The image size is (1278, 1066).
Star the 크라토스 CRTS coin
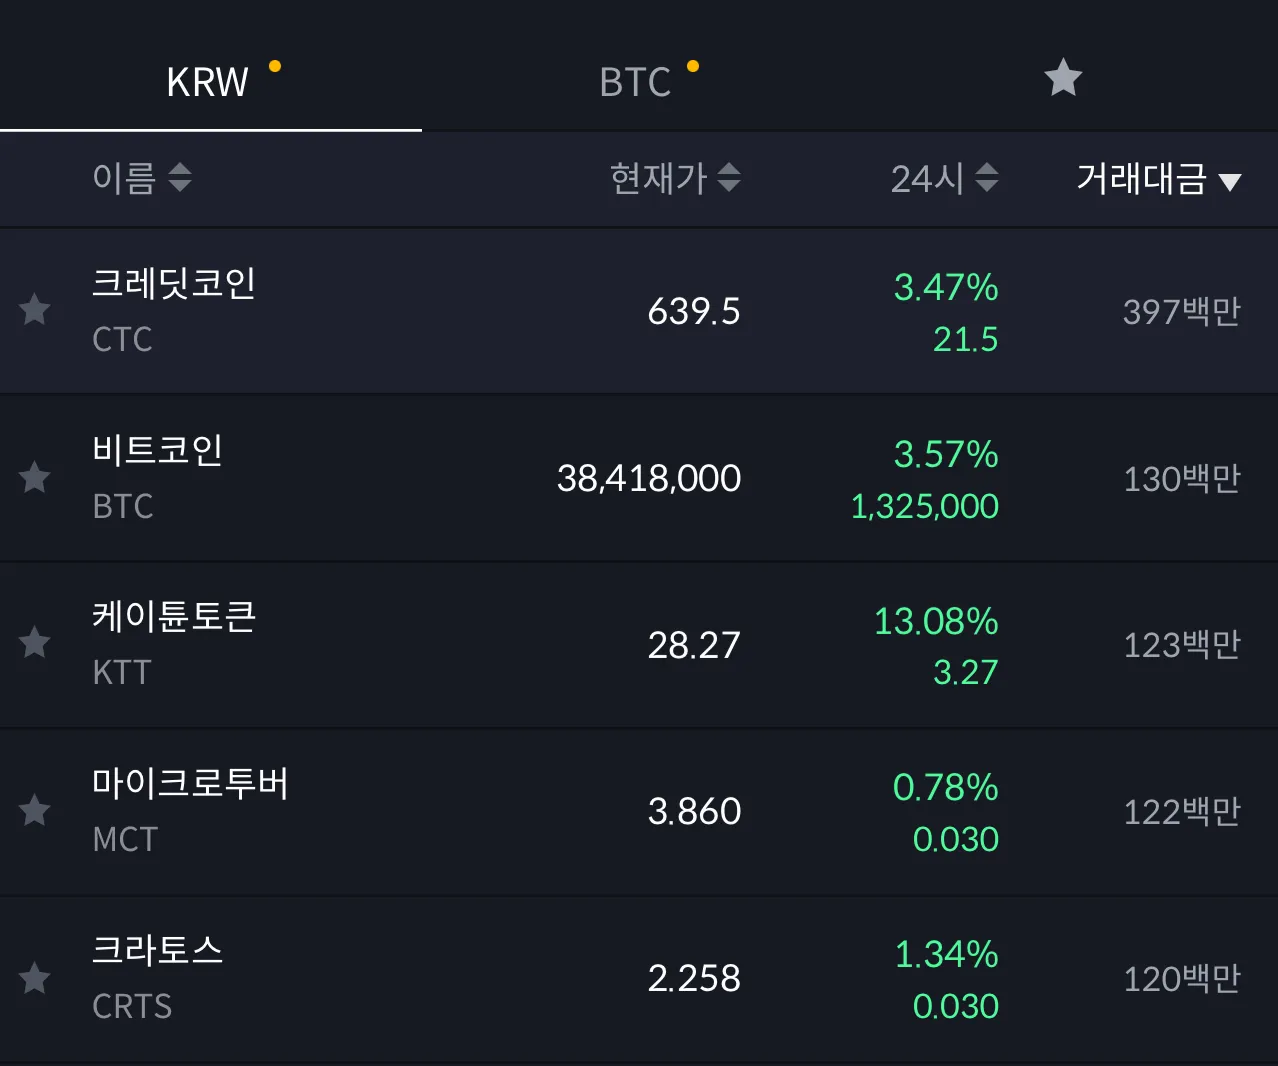coord(35,977)
